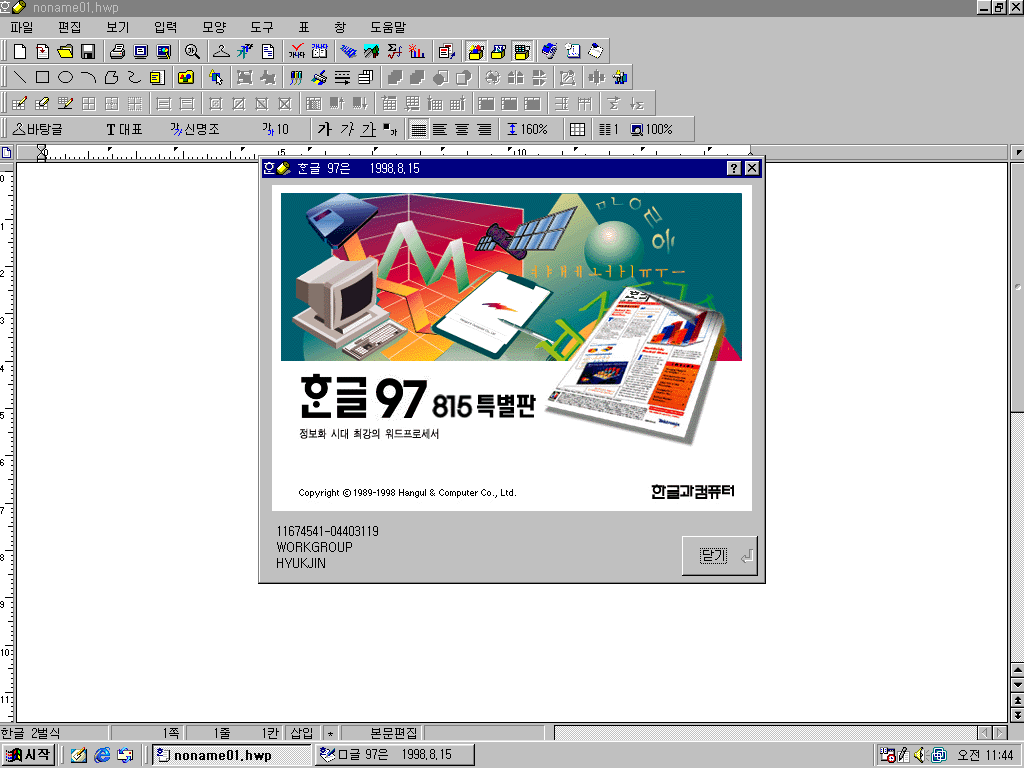Toggle the pressed table toolbar display button
Viewport: 1024px width, 768px height.
pyautogui.click(x=521, y=52)
